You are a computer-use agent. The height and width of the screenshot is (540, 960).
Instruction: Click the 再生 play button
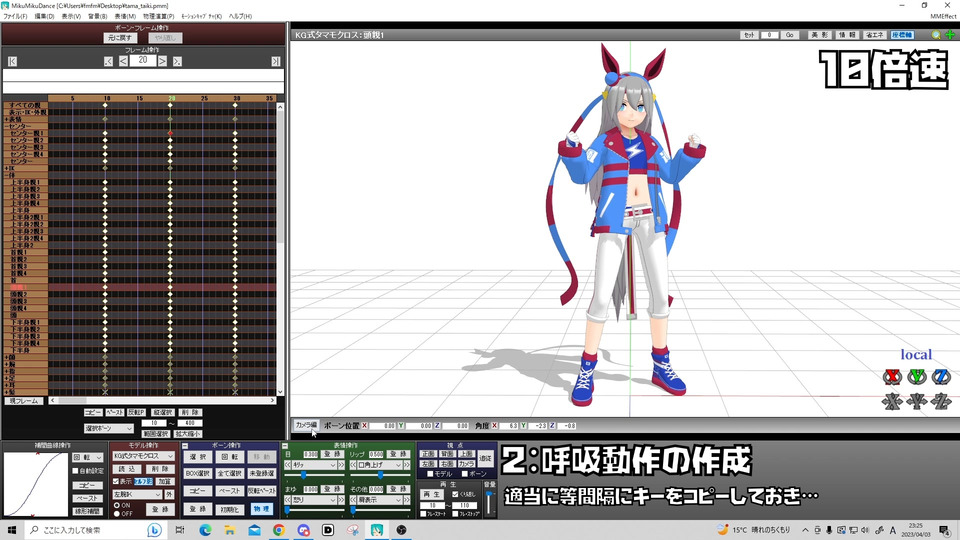click(432, 494)
